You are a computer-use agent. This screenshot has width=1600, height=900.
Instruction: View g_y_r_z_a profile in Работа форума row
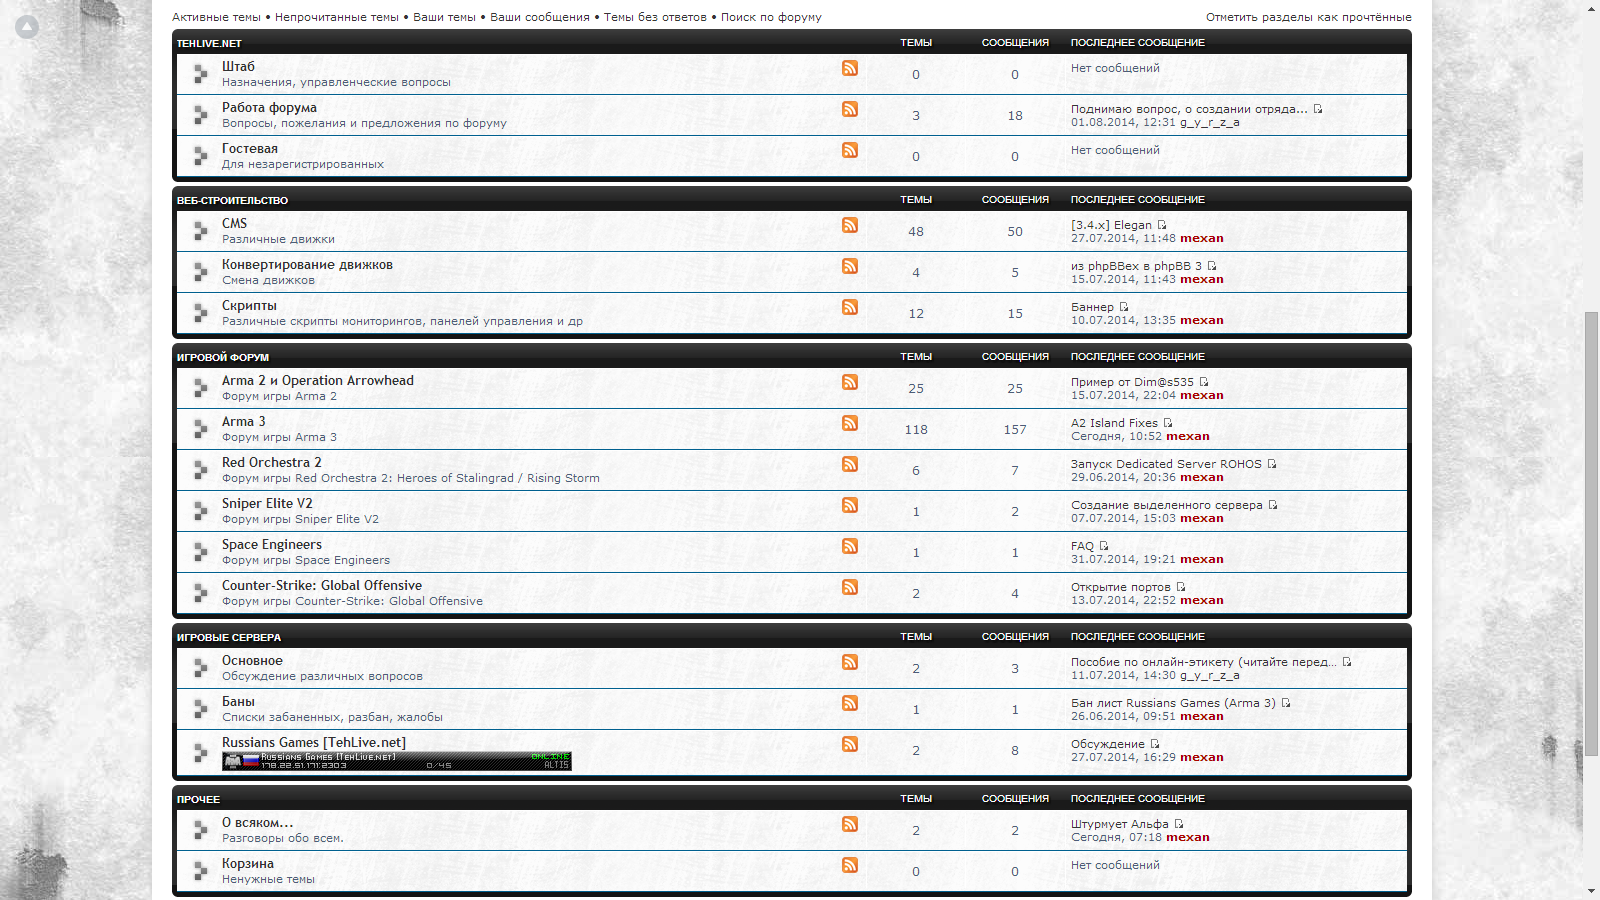(1209, 122)
